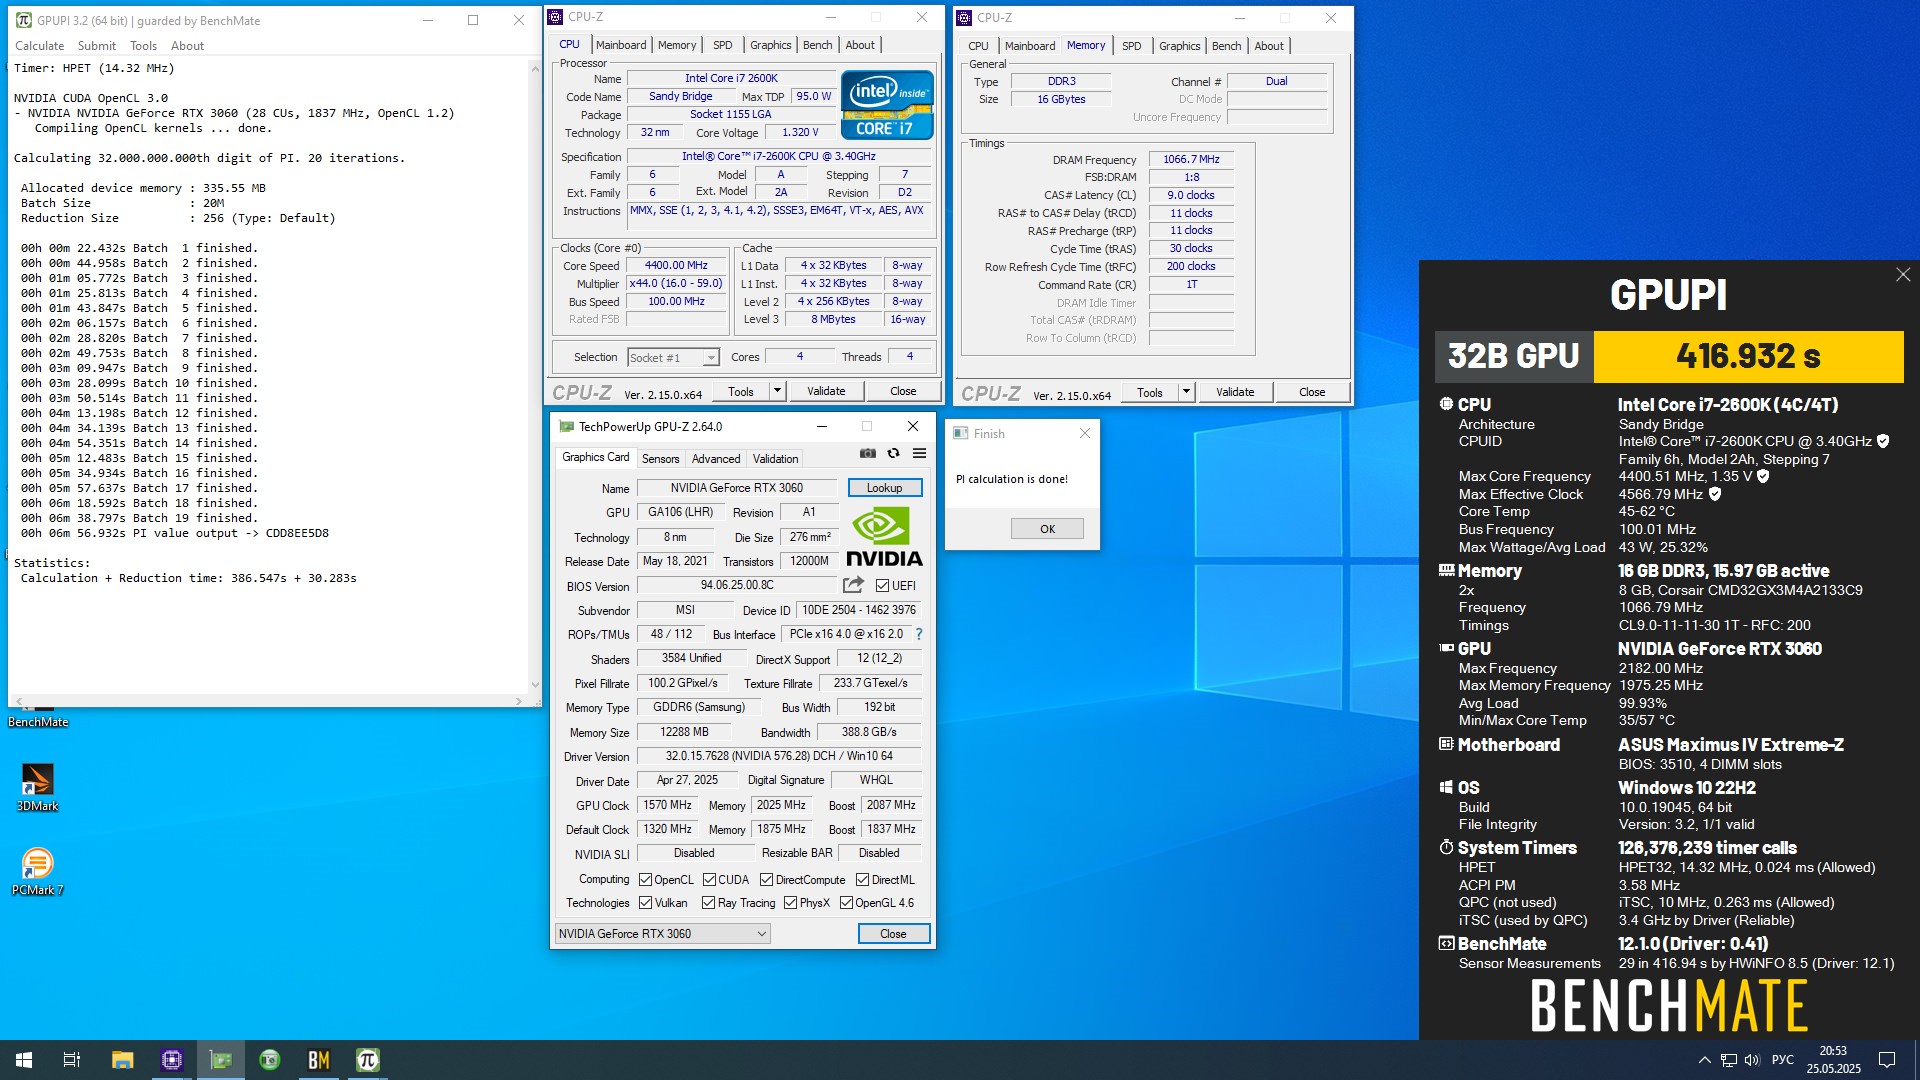Switch to BenchMate BM taskbar icon
This screenshot has height=1080, width=1920.
[x=318, y=1060]
